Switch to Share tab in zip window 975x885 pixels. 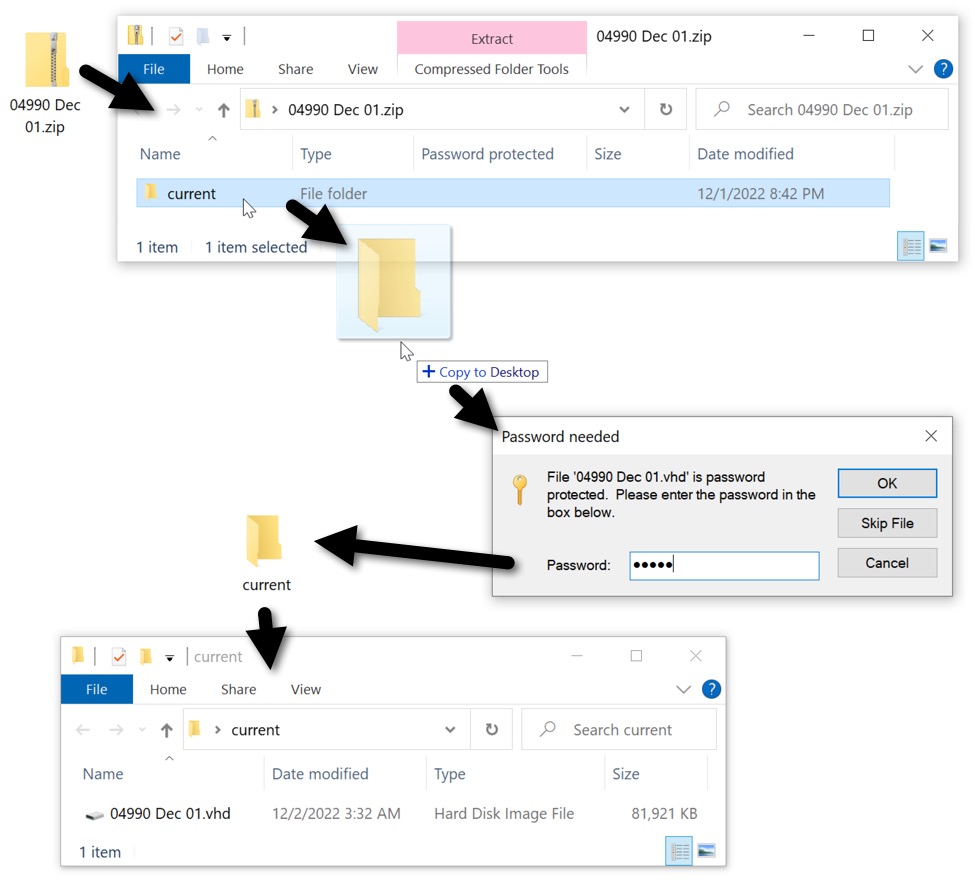pos(295,69)
